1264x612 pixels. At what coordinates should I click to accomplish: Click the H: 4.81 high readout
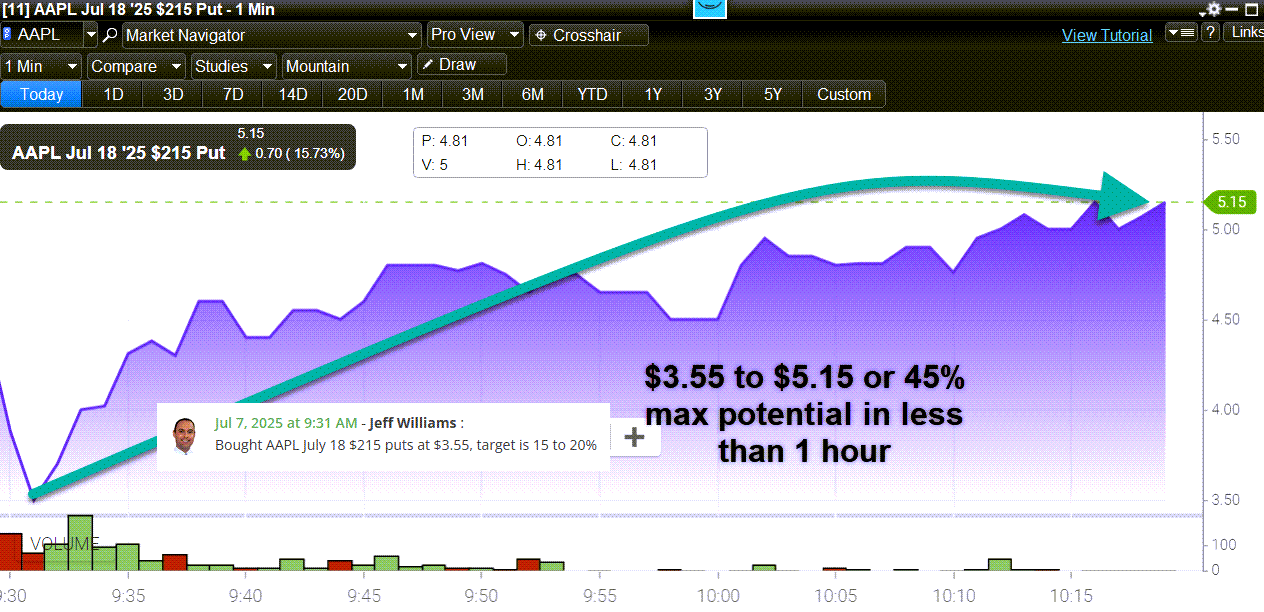tap(539, 165)
